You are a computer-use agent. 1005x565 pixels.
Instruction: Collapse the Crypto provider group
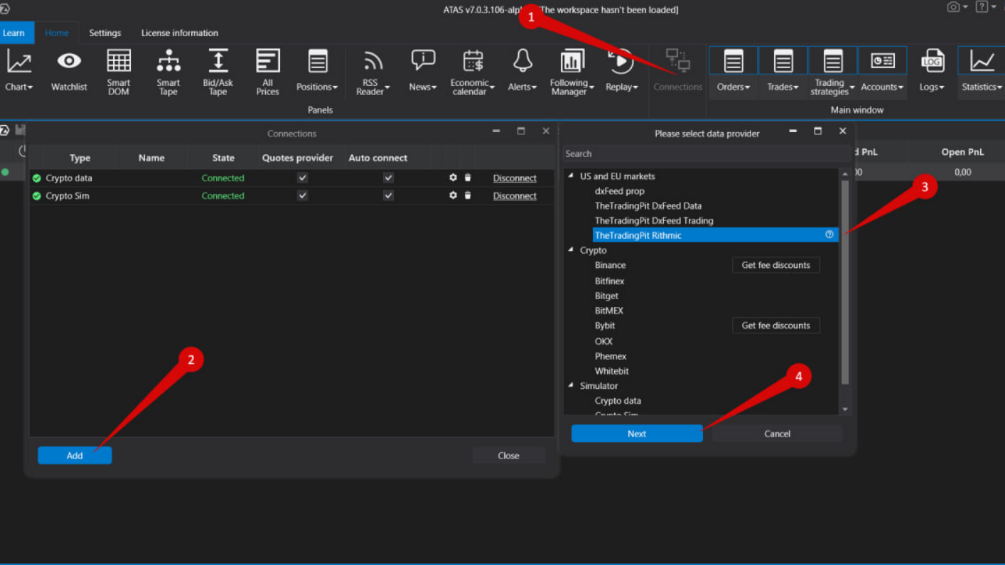[x=571, y=250]
